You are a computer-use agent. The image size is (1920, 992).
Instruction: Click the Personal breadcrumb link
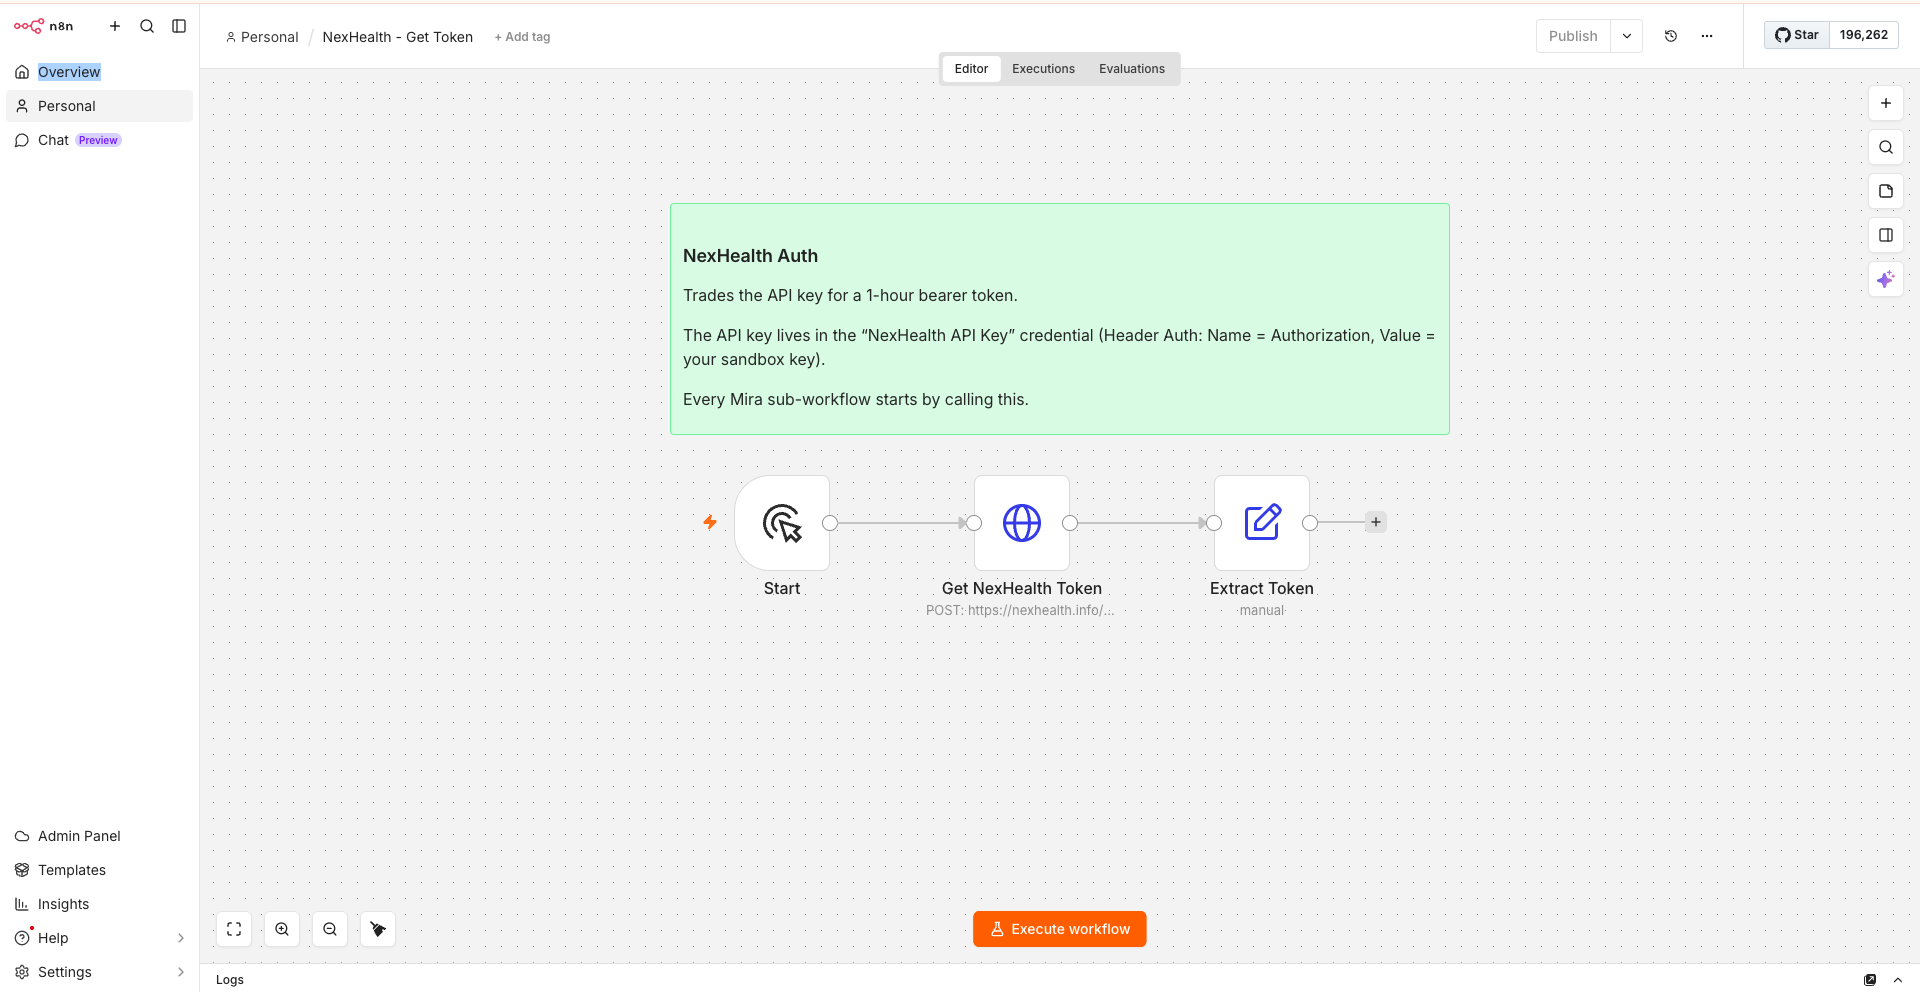(262, 37)
